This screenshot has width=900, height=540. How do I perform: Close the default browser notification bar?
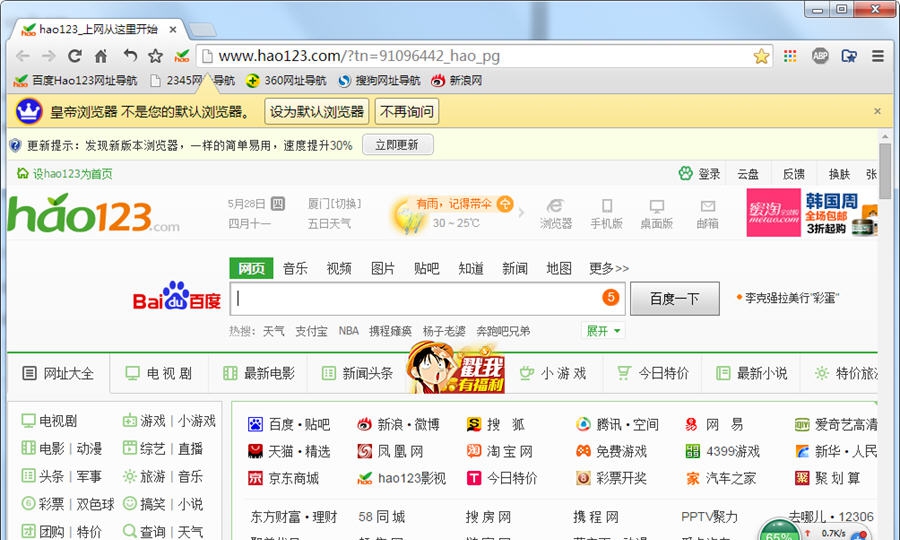(x=877, y=111)
